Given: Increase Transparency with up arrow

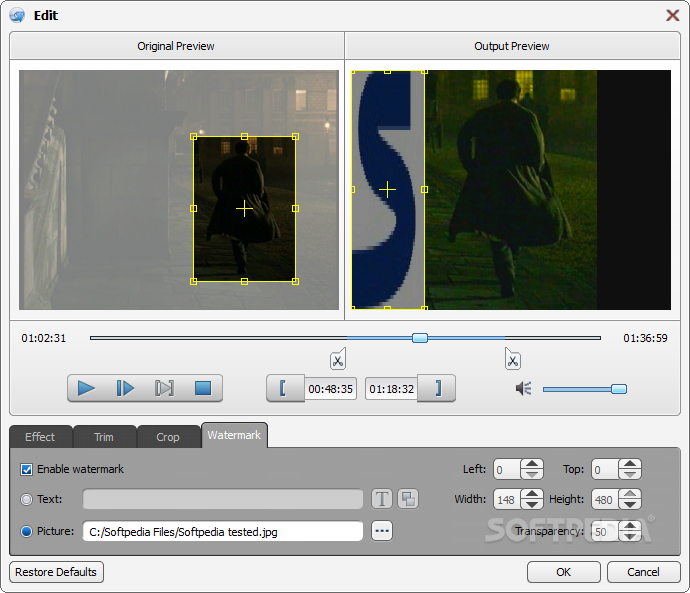Looking at the screenshot, I should (630, 526).
